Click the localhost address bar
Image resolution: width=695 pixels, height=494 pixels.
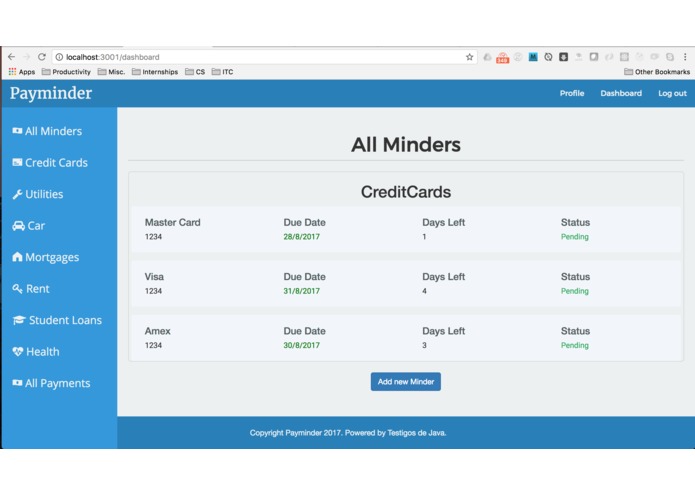tap(264, 57)
